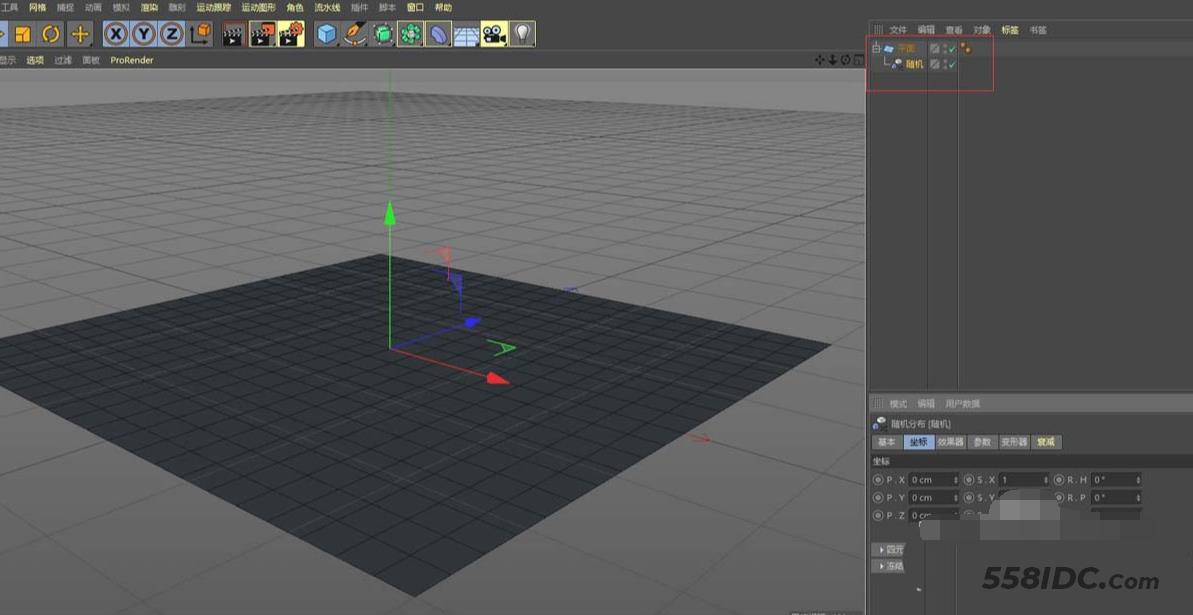Viewport: 1193px width, 615px height.
Task: Switch to the 基本 tab
Action: (x=886, y=442)
